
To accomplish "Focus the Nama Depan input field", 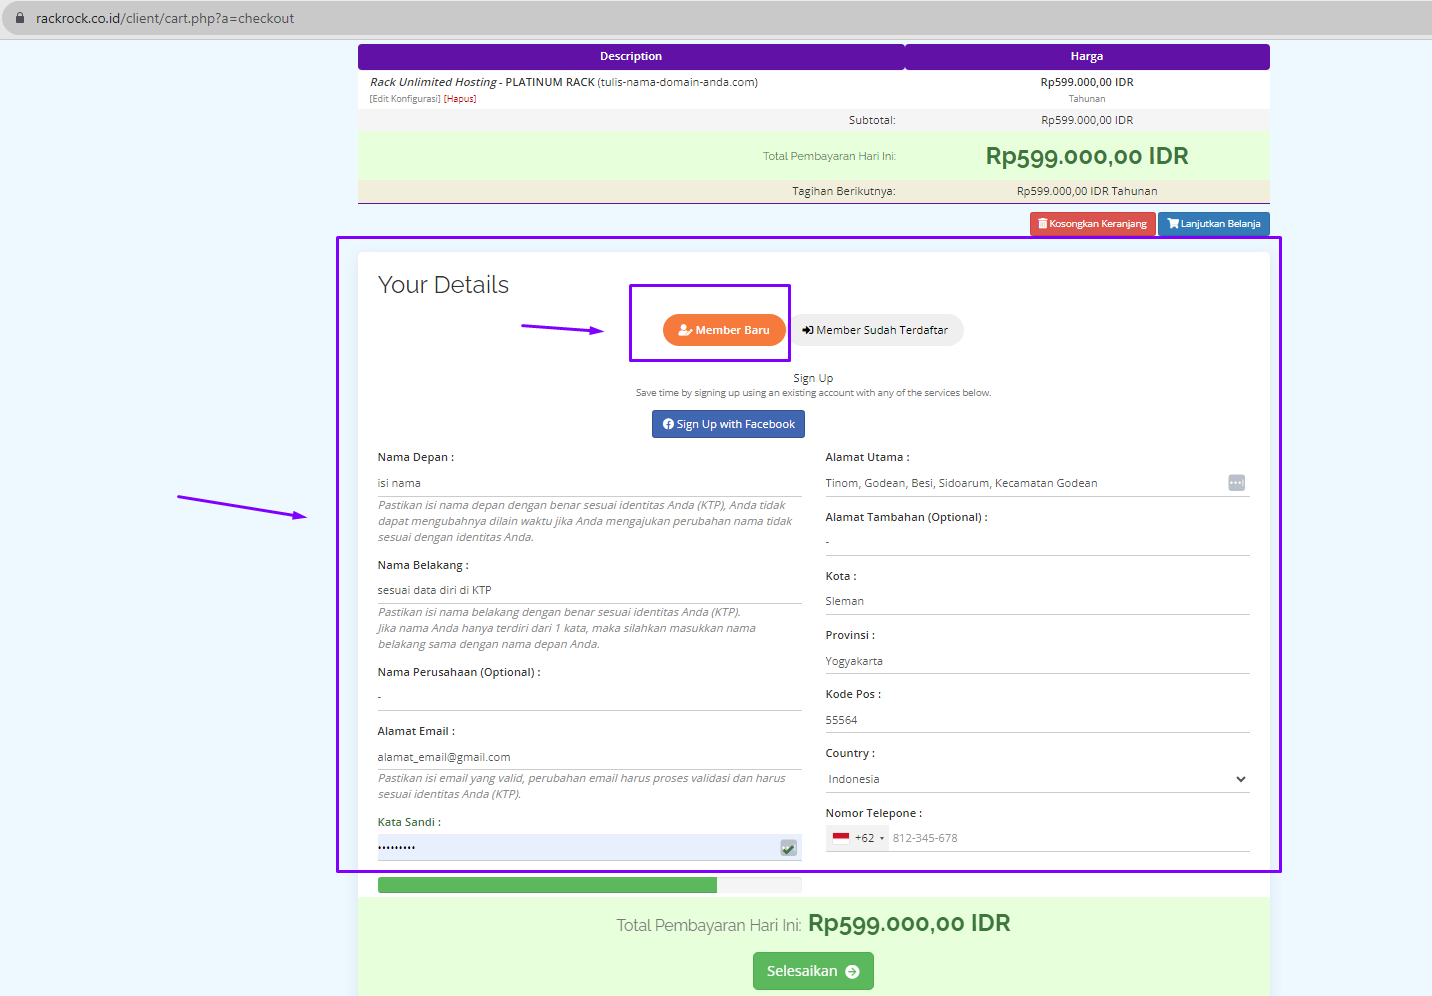I will click(x=588, y=483).
